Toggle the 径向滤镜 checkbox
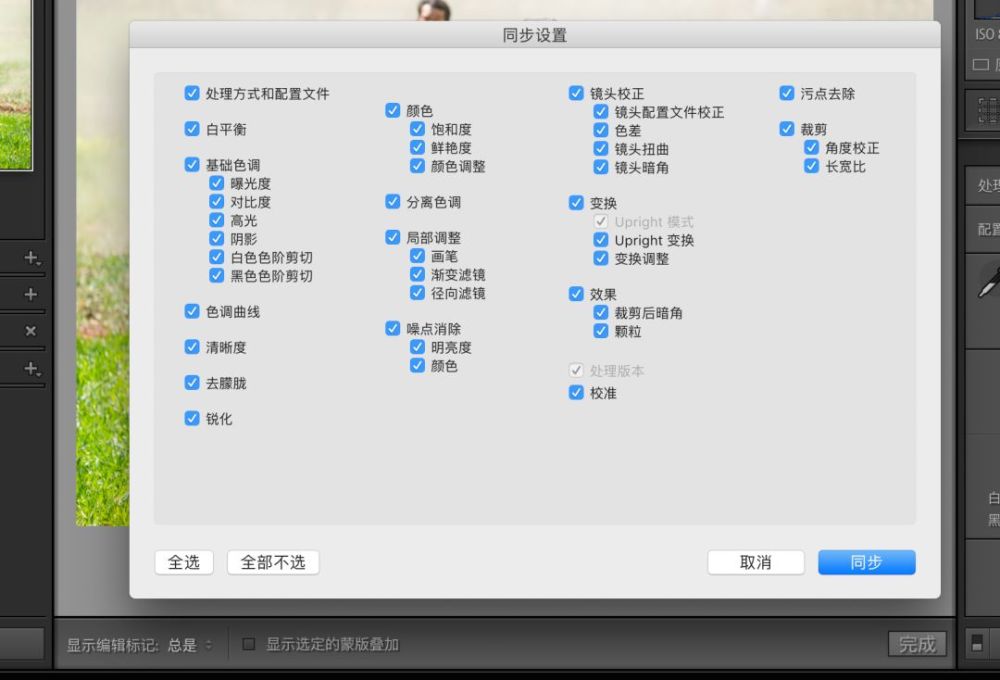 [418, 293]
